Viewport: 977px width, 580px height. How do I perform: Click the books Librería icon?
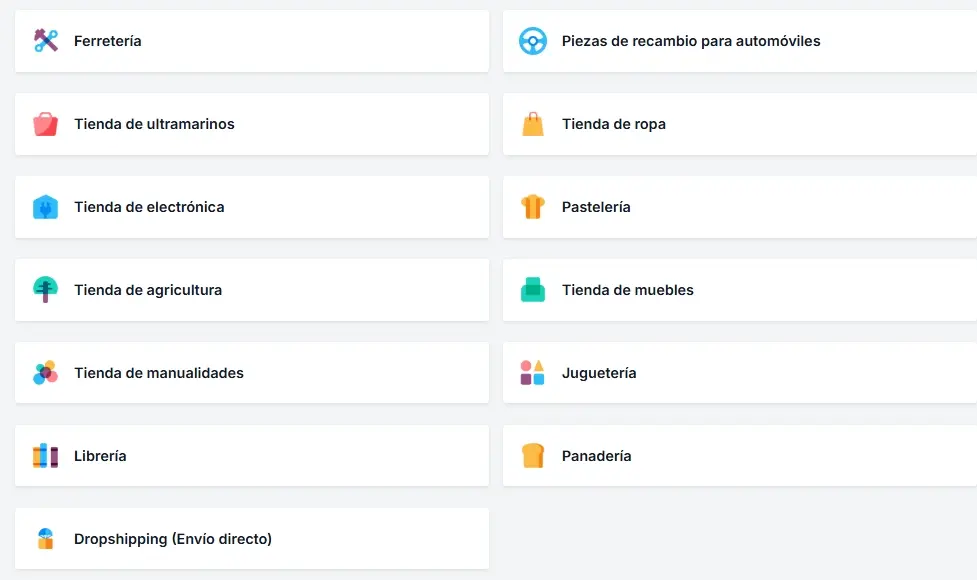tap(45, 455)
